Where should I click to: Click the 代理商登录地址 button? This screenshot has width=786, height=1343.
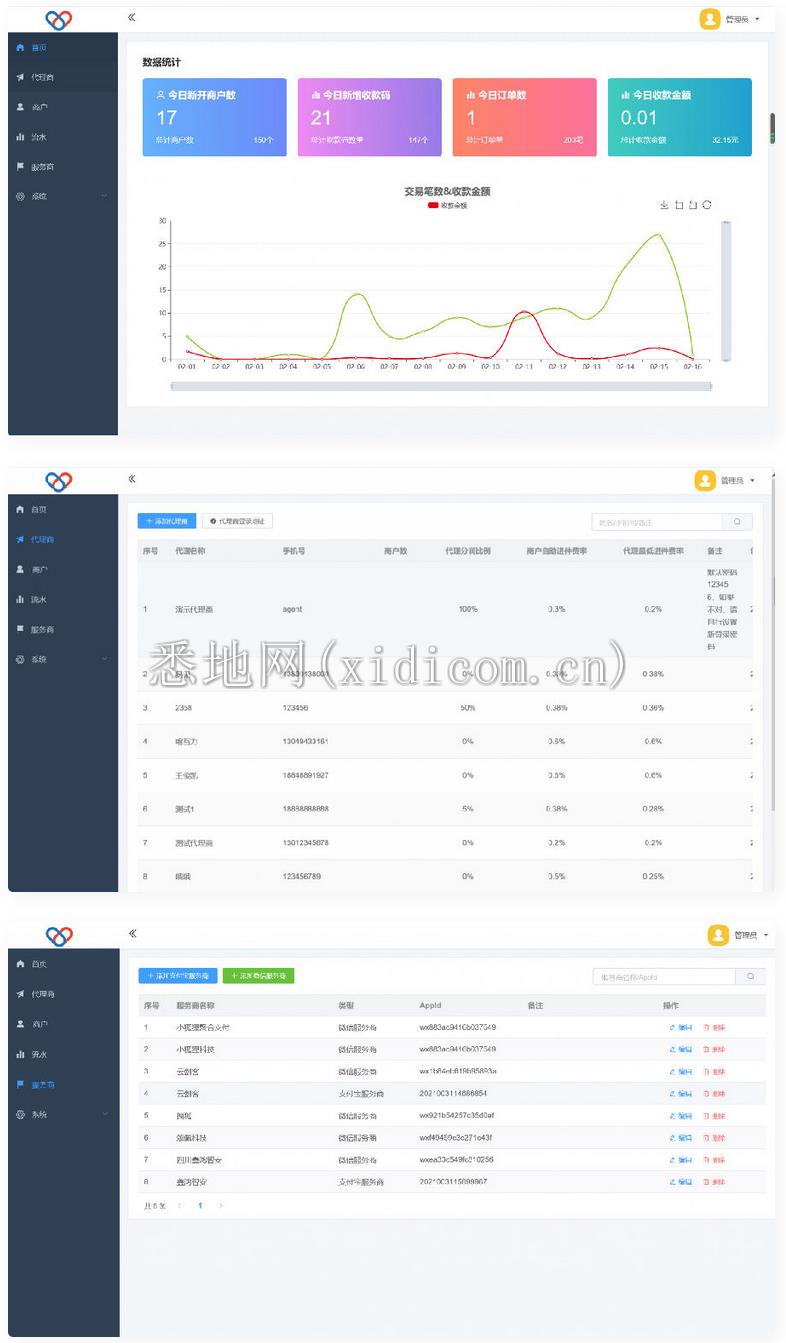pos(237,521)
